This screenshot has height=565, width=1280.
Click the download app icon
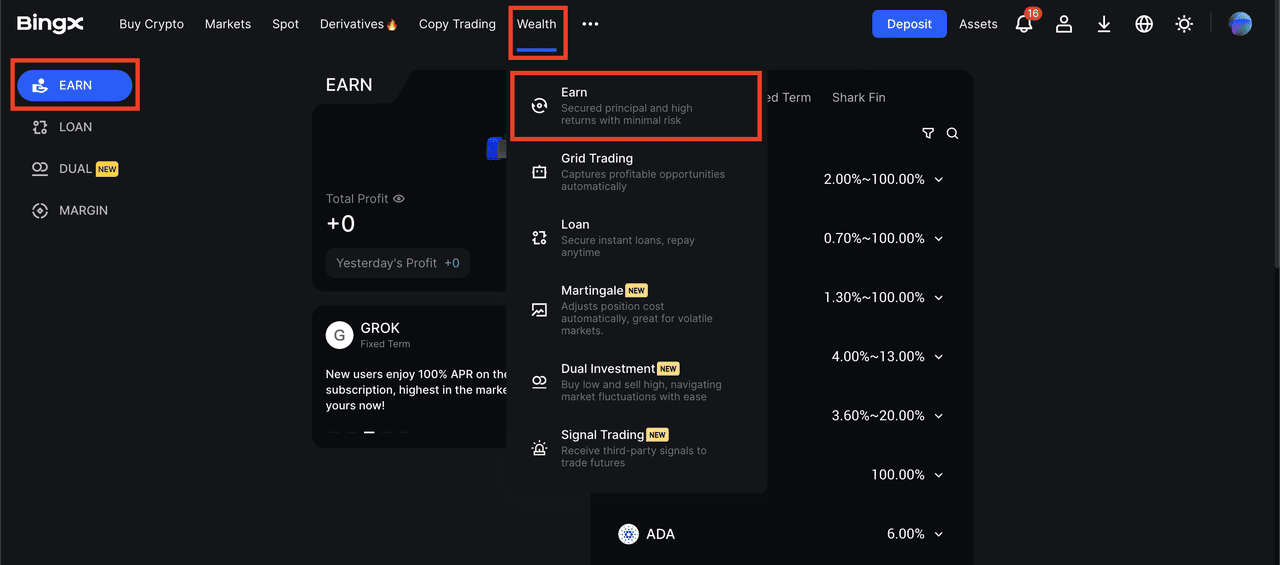pos(1104,24)
